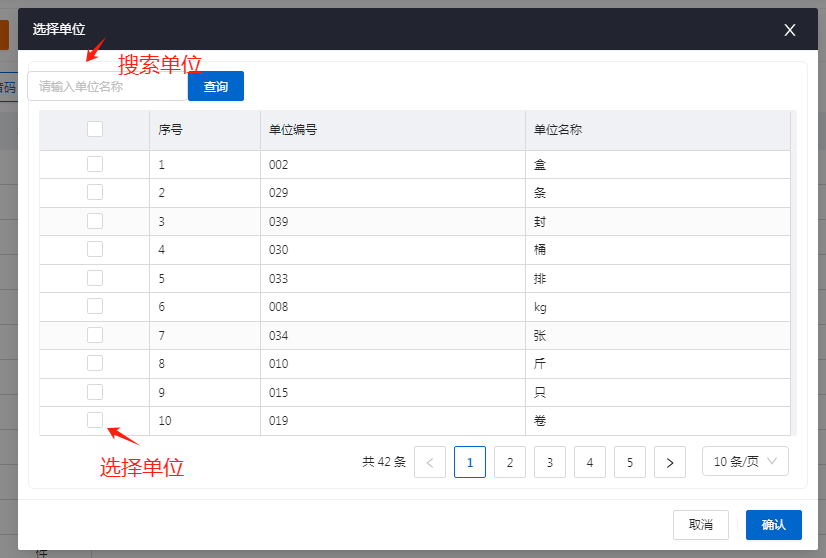Click the 单位名称 column header
826x558 pixels.
click(558, 130)
